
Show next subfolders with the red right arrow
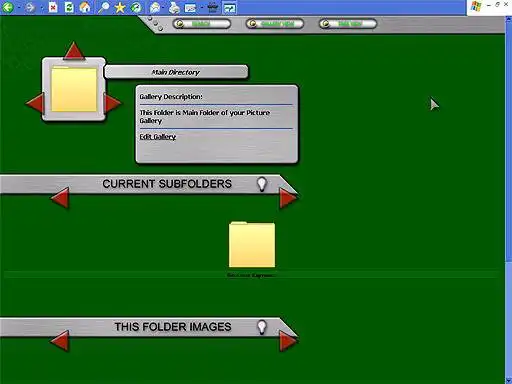(288, 198)
